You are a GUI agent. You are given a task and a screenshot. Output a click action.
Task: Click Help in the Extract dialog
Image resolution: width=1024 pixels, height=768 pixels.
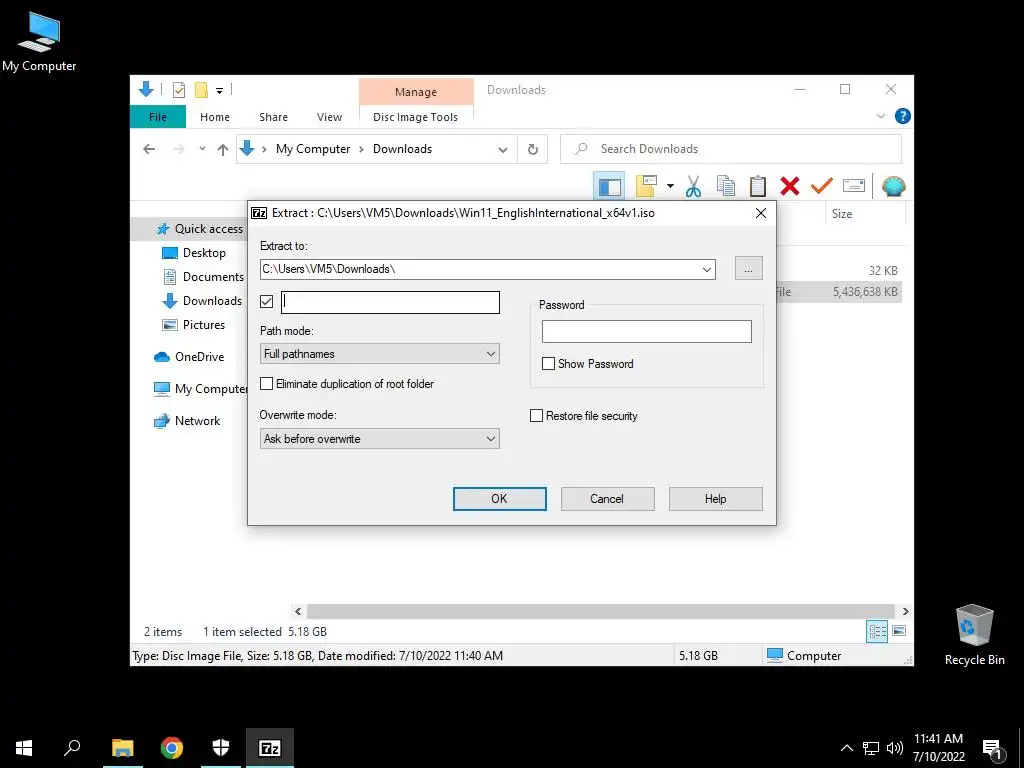(715, 499)
